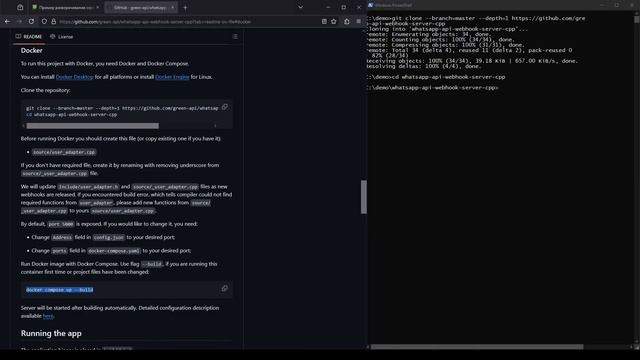Expand the list all tabs arrow
Viewport: 640px width, 360px height.
(x=300, y=7)
